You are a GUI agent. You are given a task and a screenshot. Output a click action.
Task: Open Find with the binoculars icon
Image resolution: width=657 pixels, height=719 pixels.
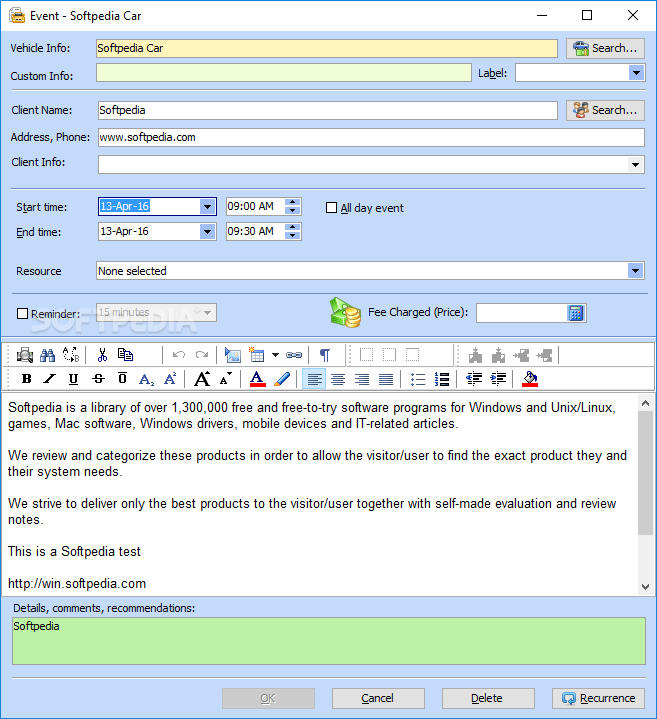pos(47,355)
